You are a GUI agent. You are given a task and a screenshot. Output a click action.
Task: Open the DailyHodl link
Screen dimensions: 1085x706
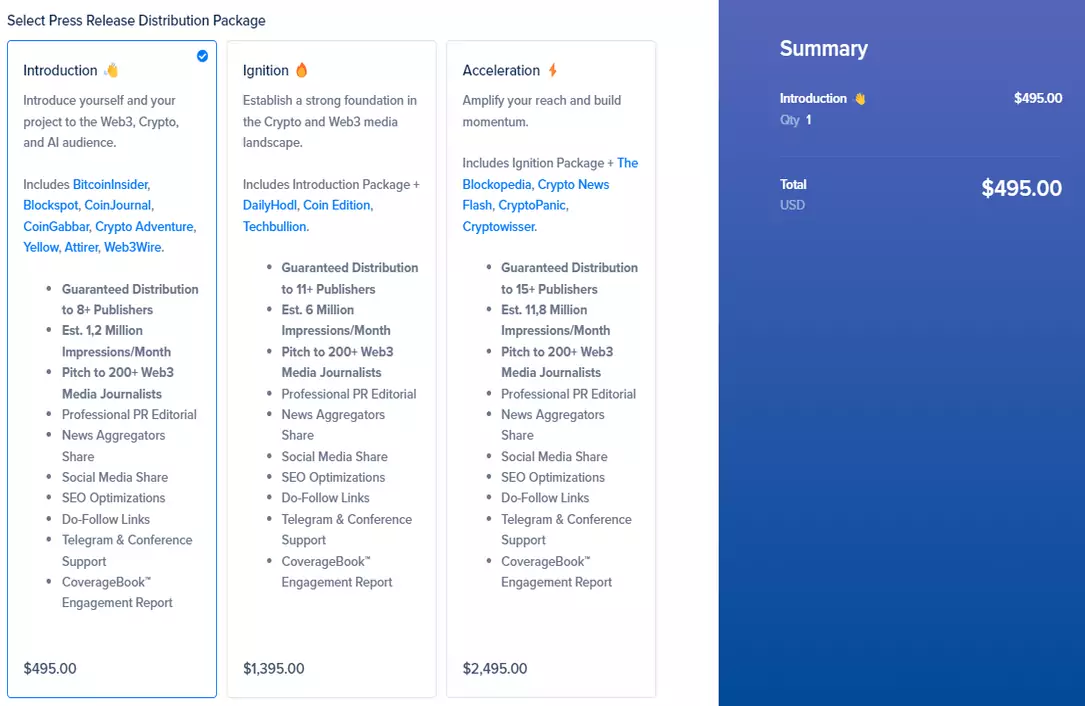(270, 206)
